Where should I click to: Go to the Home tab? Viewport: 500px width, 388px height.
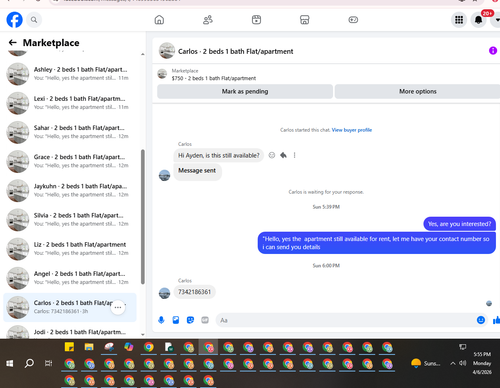pyautogui.click(x=159, y=20)
